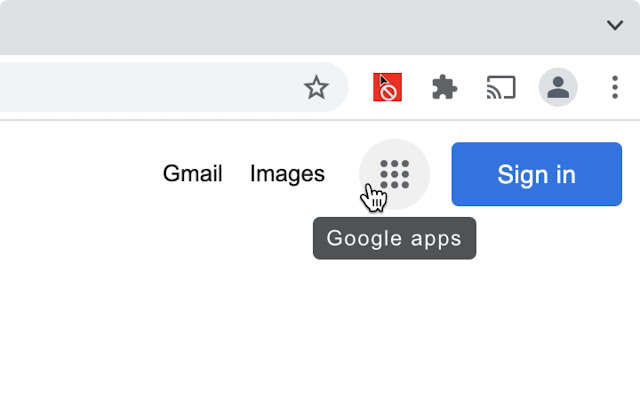Expand the tab search chevron

coord(615,25)
